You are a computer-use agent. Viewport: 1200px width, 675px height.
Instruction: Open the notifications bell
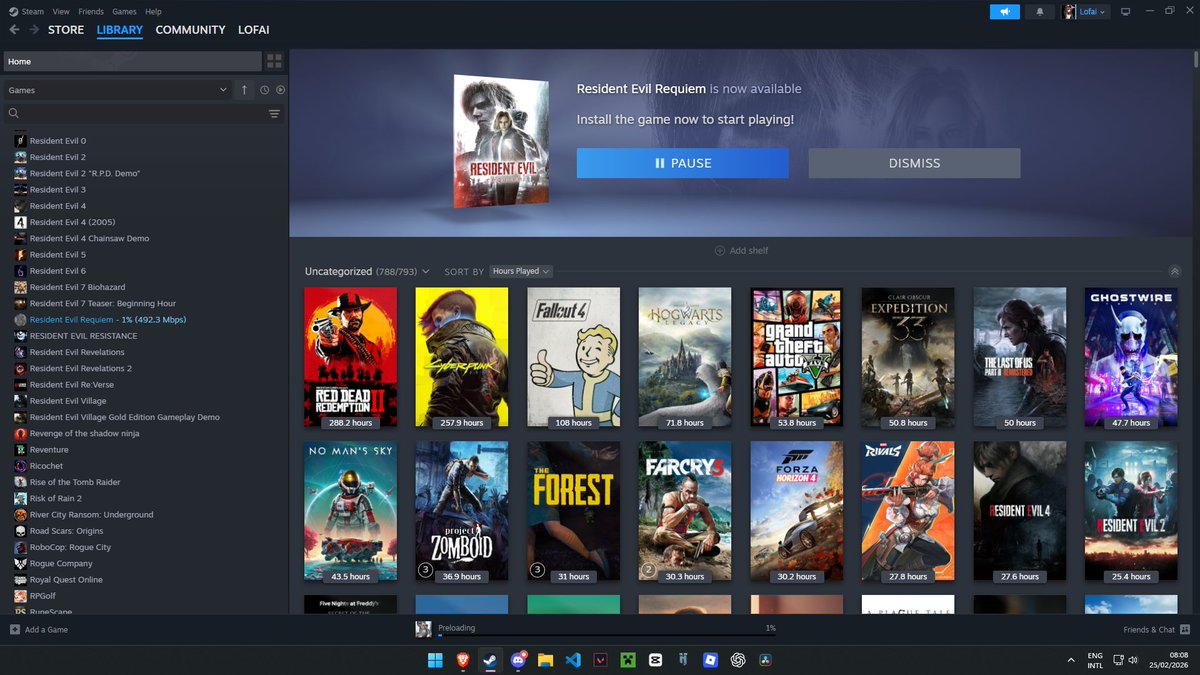tap(1040, 12)
